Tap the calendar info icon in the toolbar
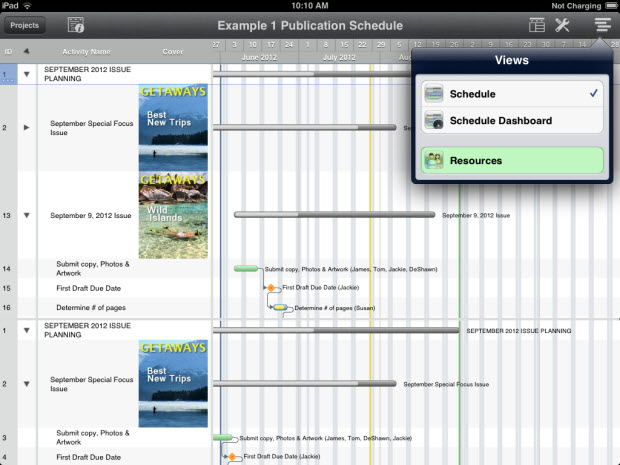620x465 pixels. pos(76,25)
